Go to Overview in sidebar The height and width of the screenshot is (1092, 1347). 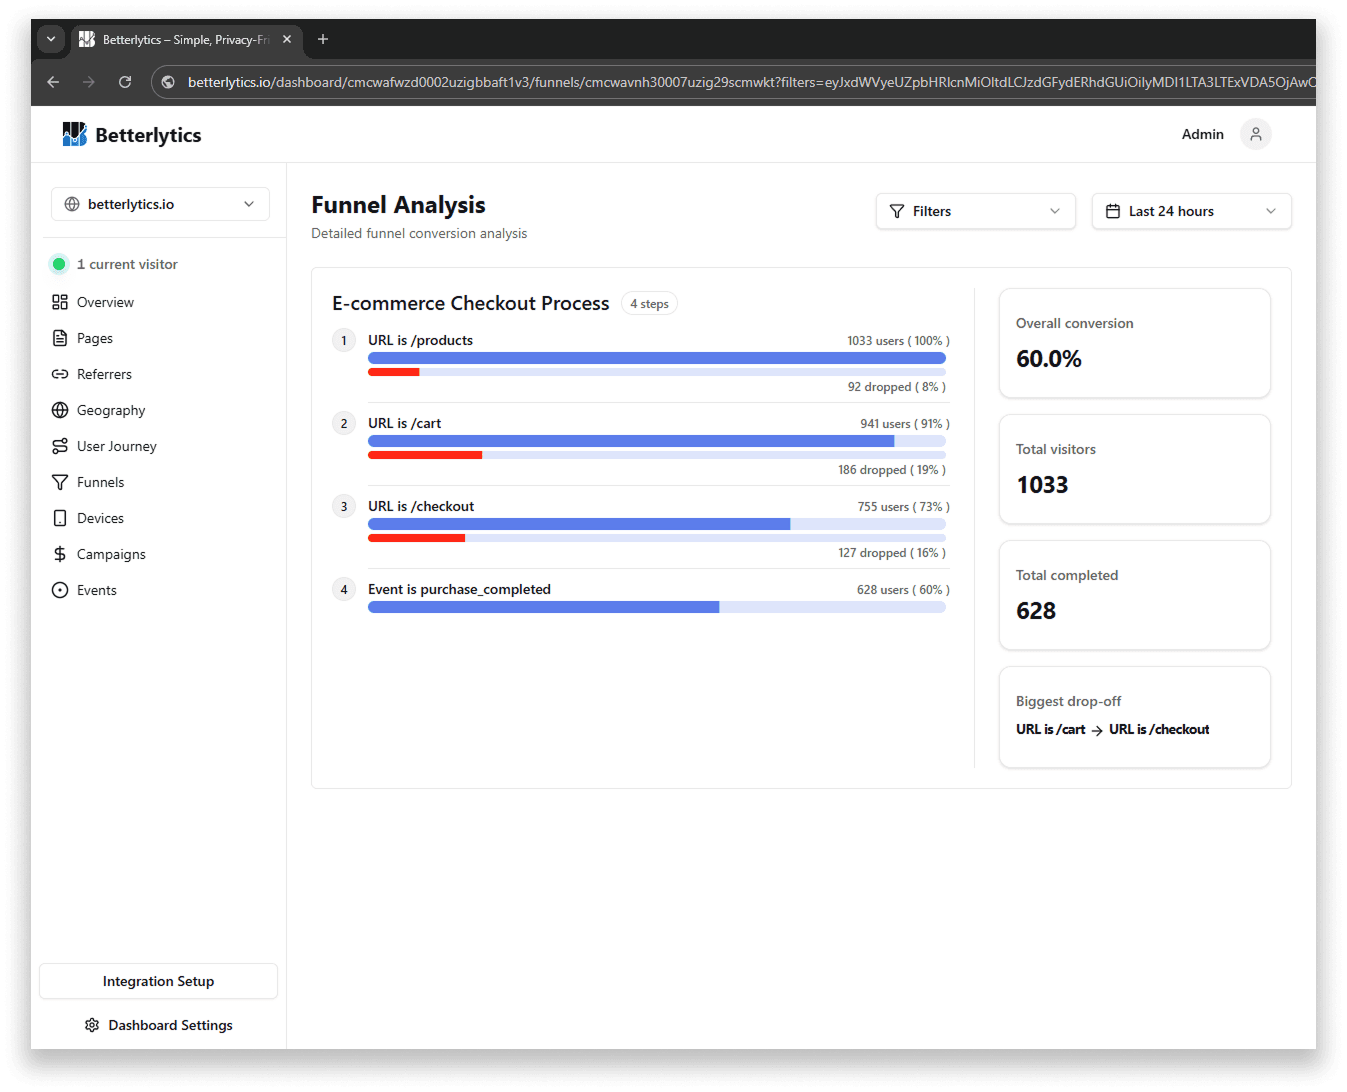click(105, 302)
